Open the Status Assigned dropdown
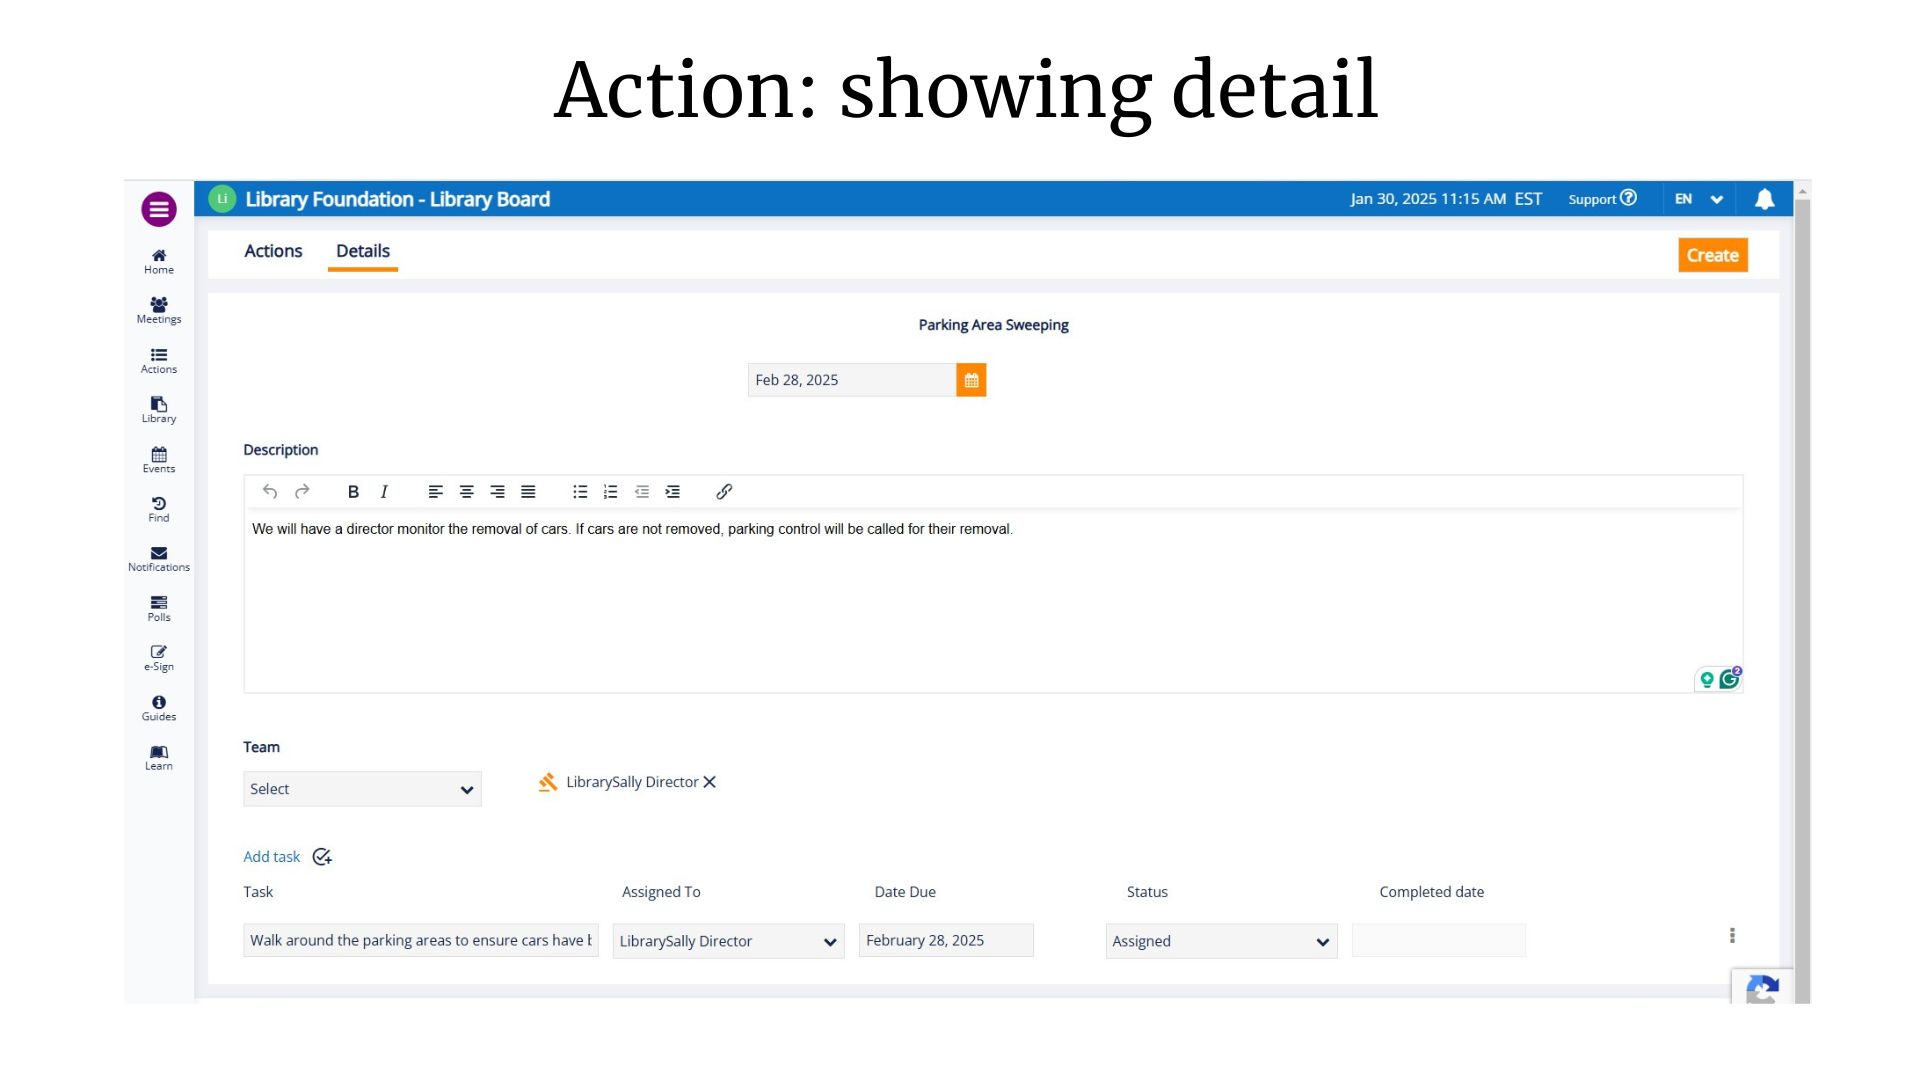1920x1080 pixels. pos(1220,941)
